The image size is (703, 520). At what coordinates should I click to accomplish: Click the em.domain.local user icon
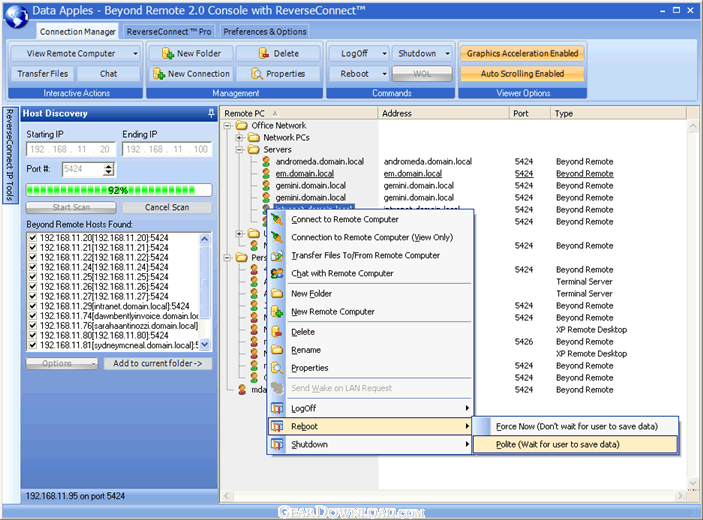266,173
